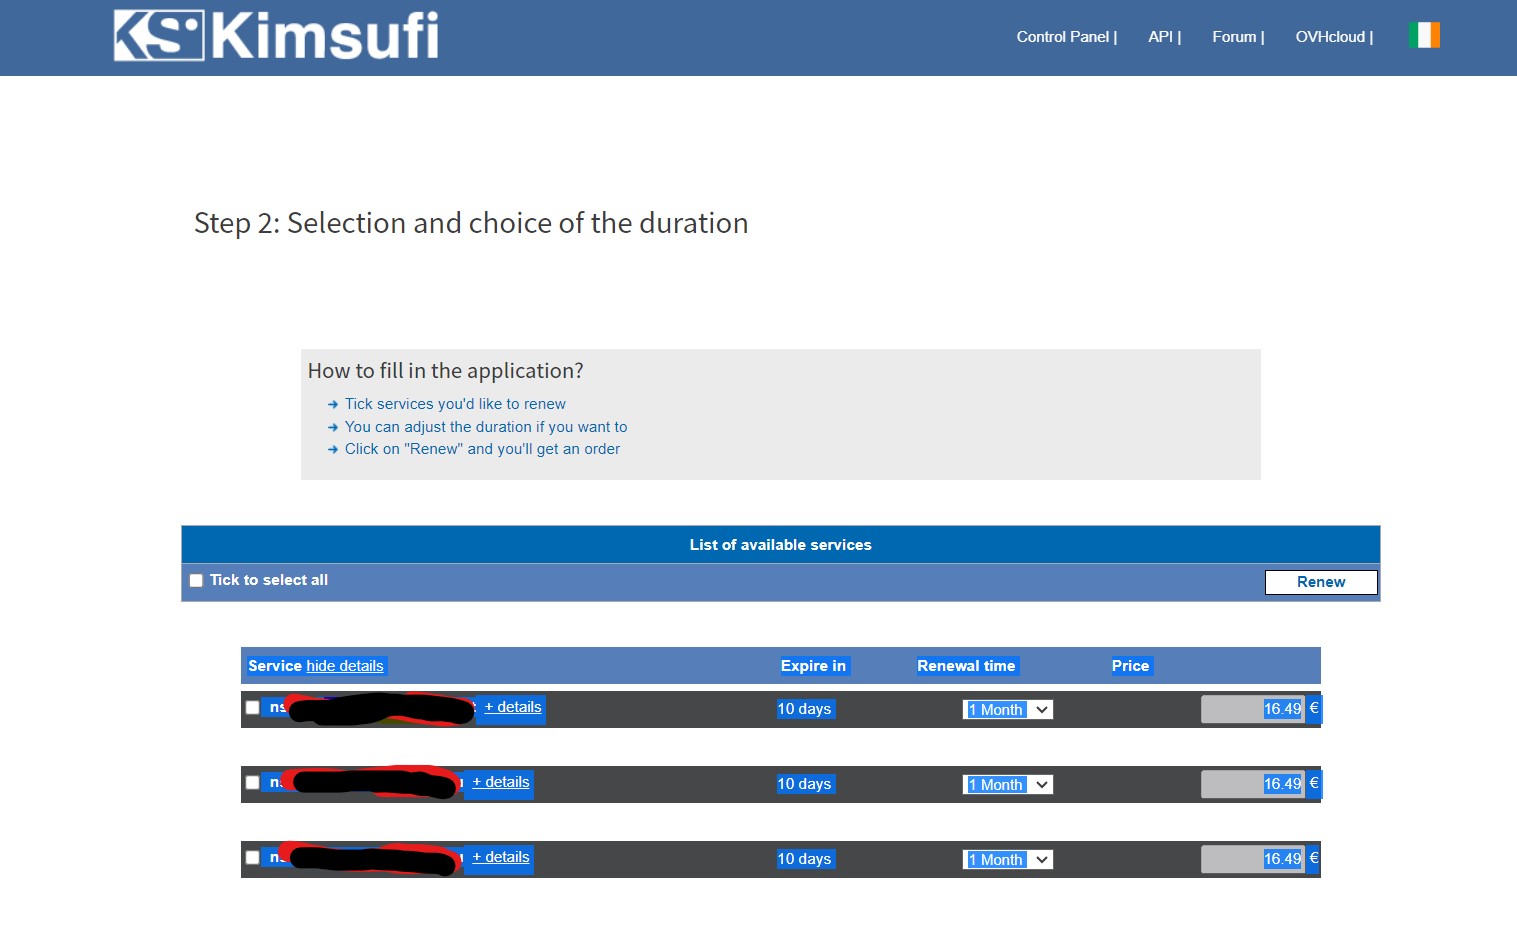Tick the 'Tick to select all' checkbox
Screen dimensions: 1517x952
click(x=196, y=580)
